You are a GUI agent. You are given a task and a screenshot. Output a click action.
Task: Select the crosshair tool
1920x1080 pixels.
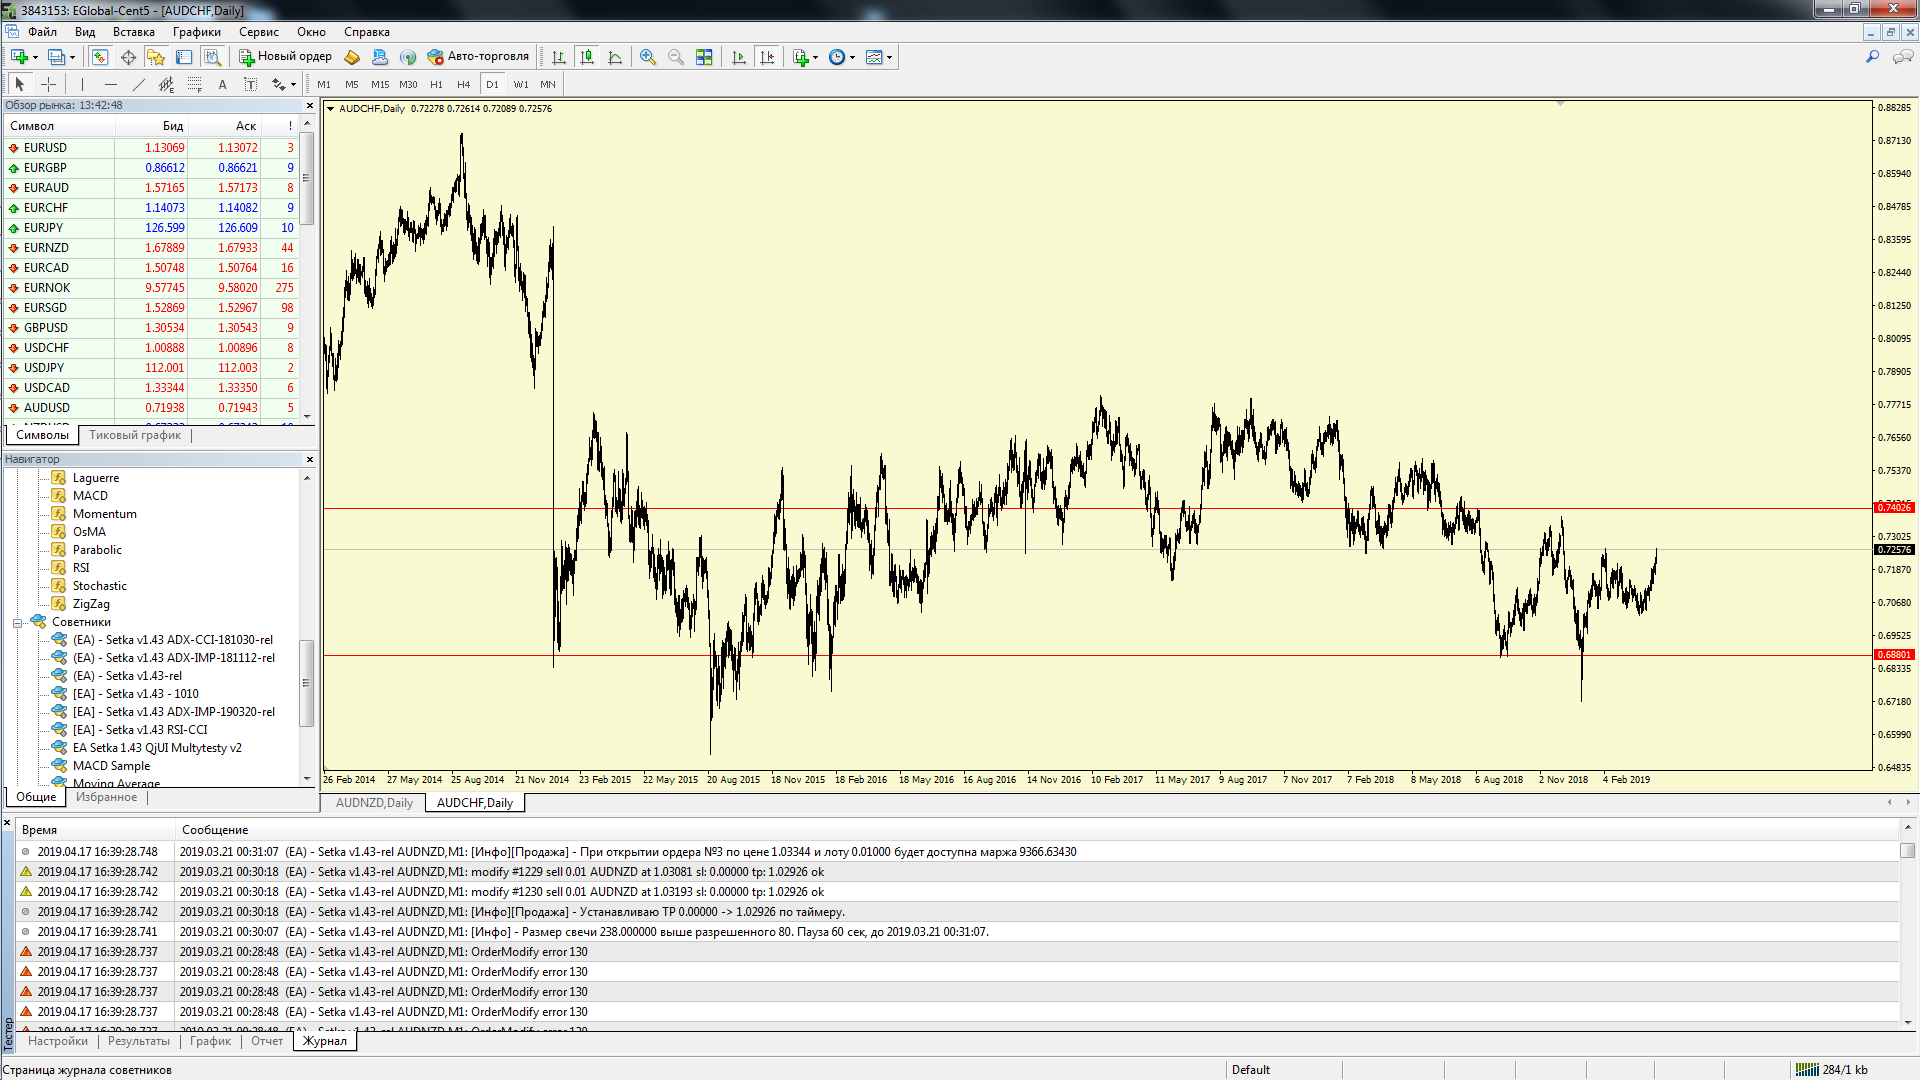48,84
